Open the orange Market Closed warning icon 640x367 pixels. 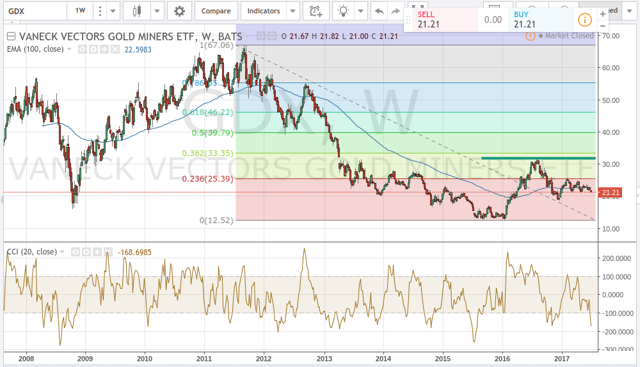click(530, 36)
